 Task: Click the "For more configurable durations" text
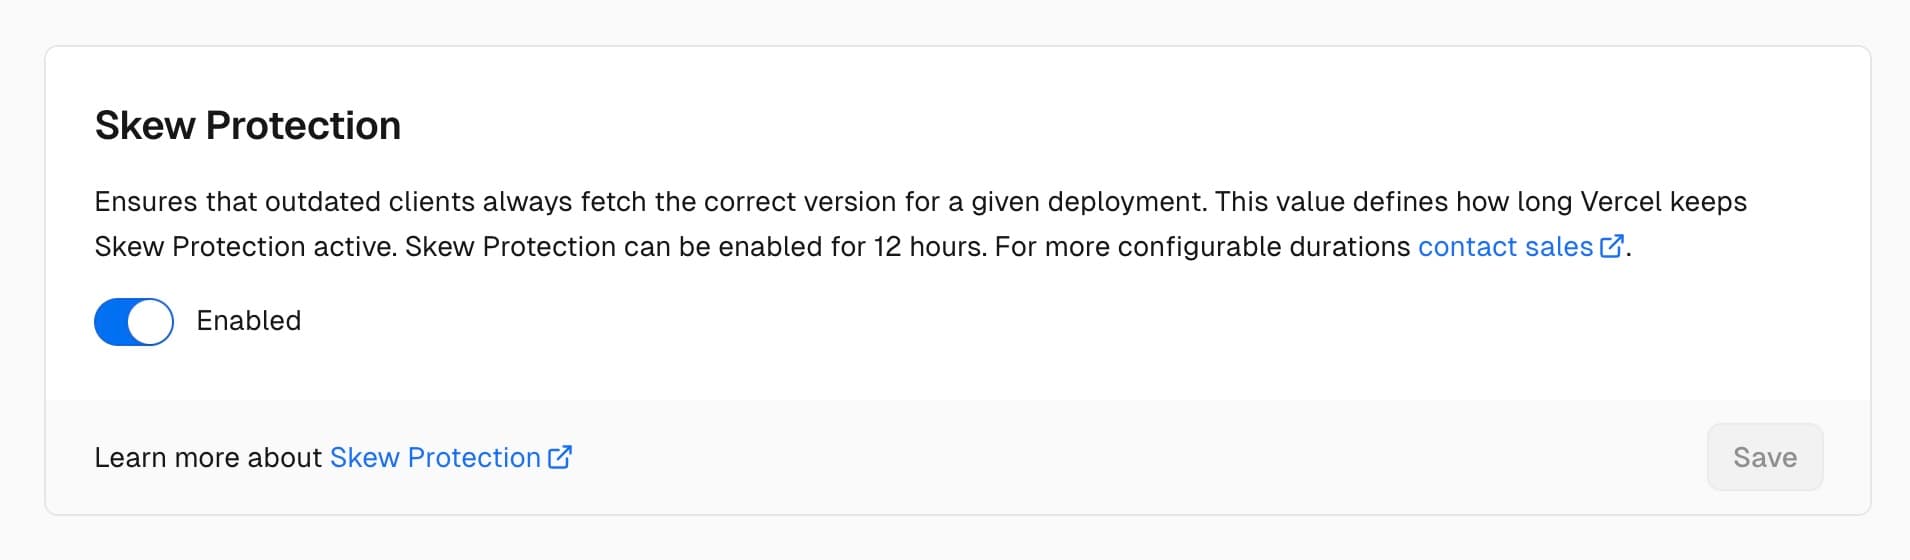tap(1202, 247)
